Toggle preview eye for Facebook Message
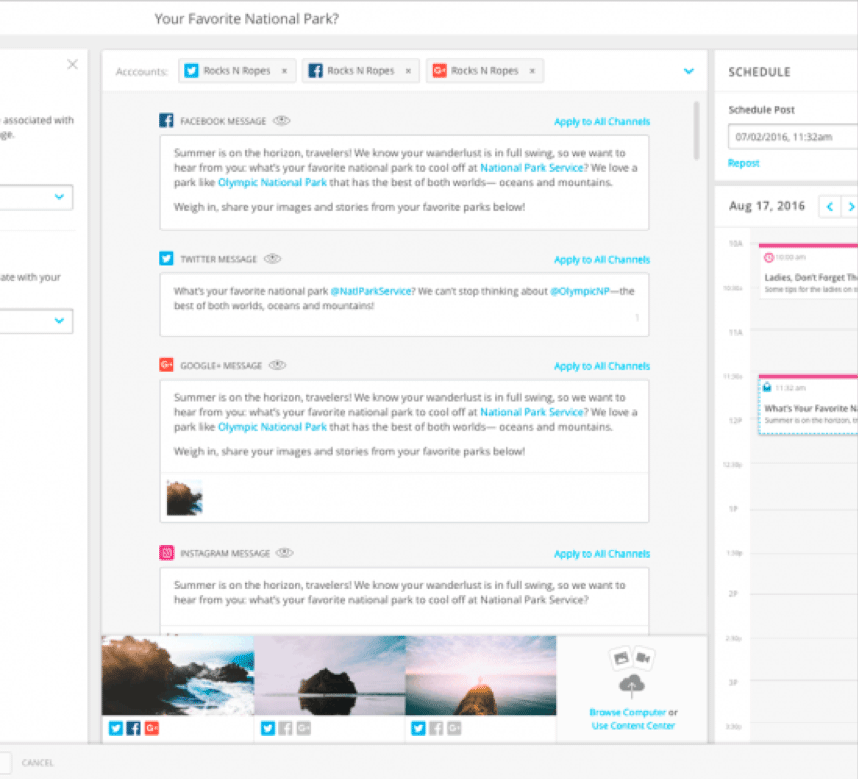Image resolution: width=858 pixels, height=779 pixels. 282,121
